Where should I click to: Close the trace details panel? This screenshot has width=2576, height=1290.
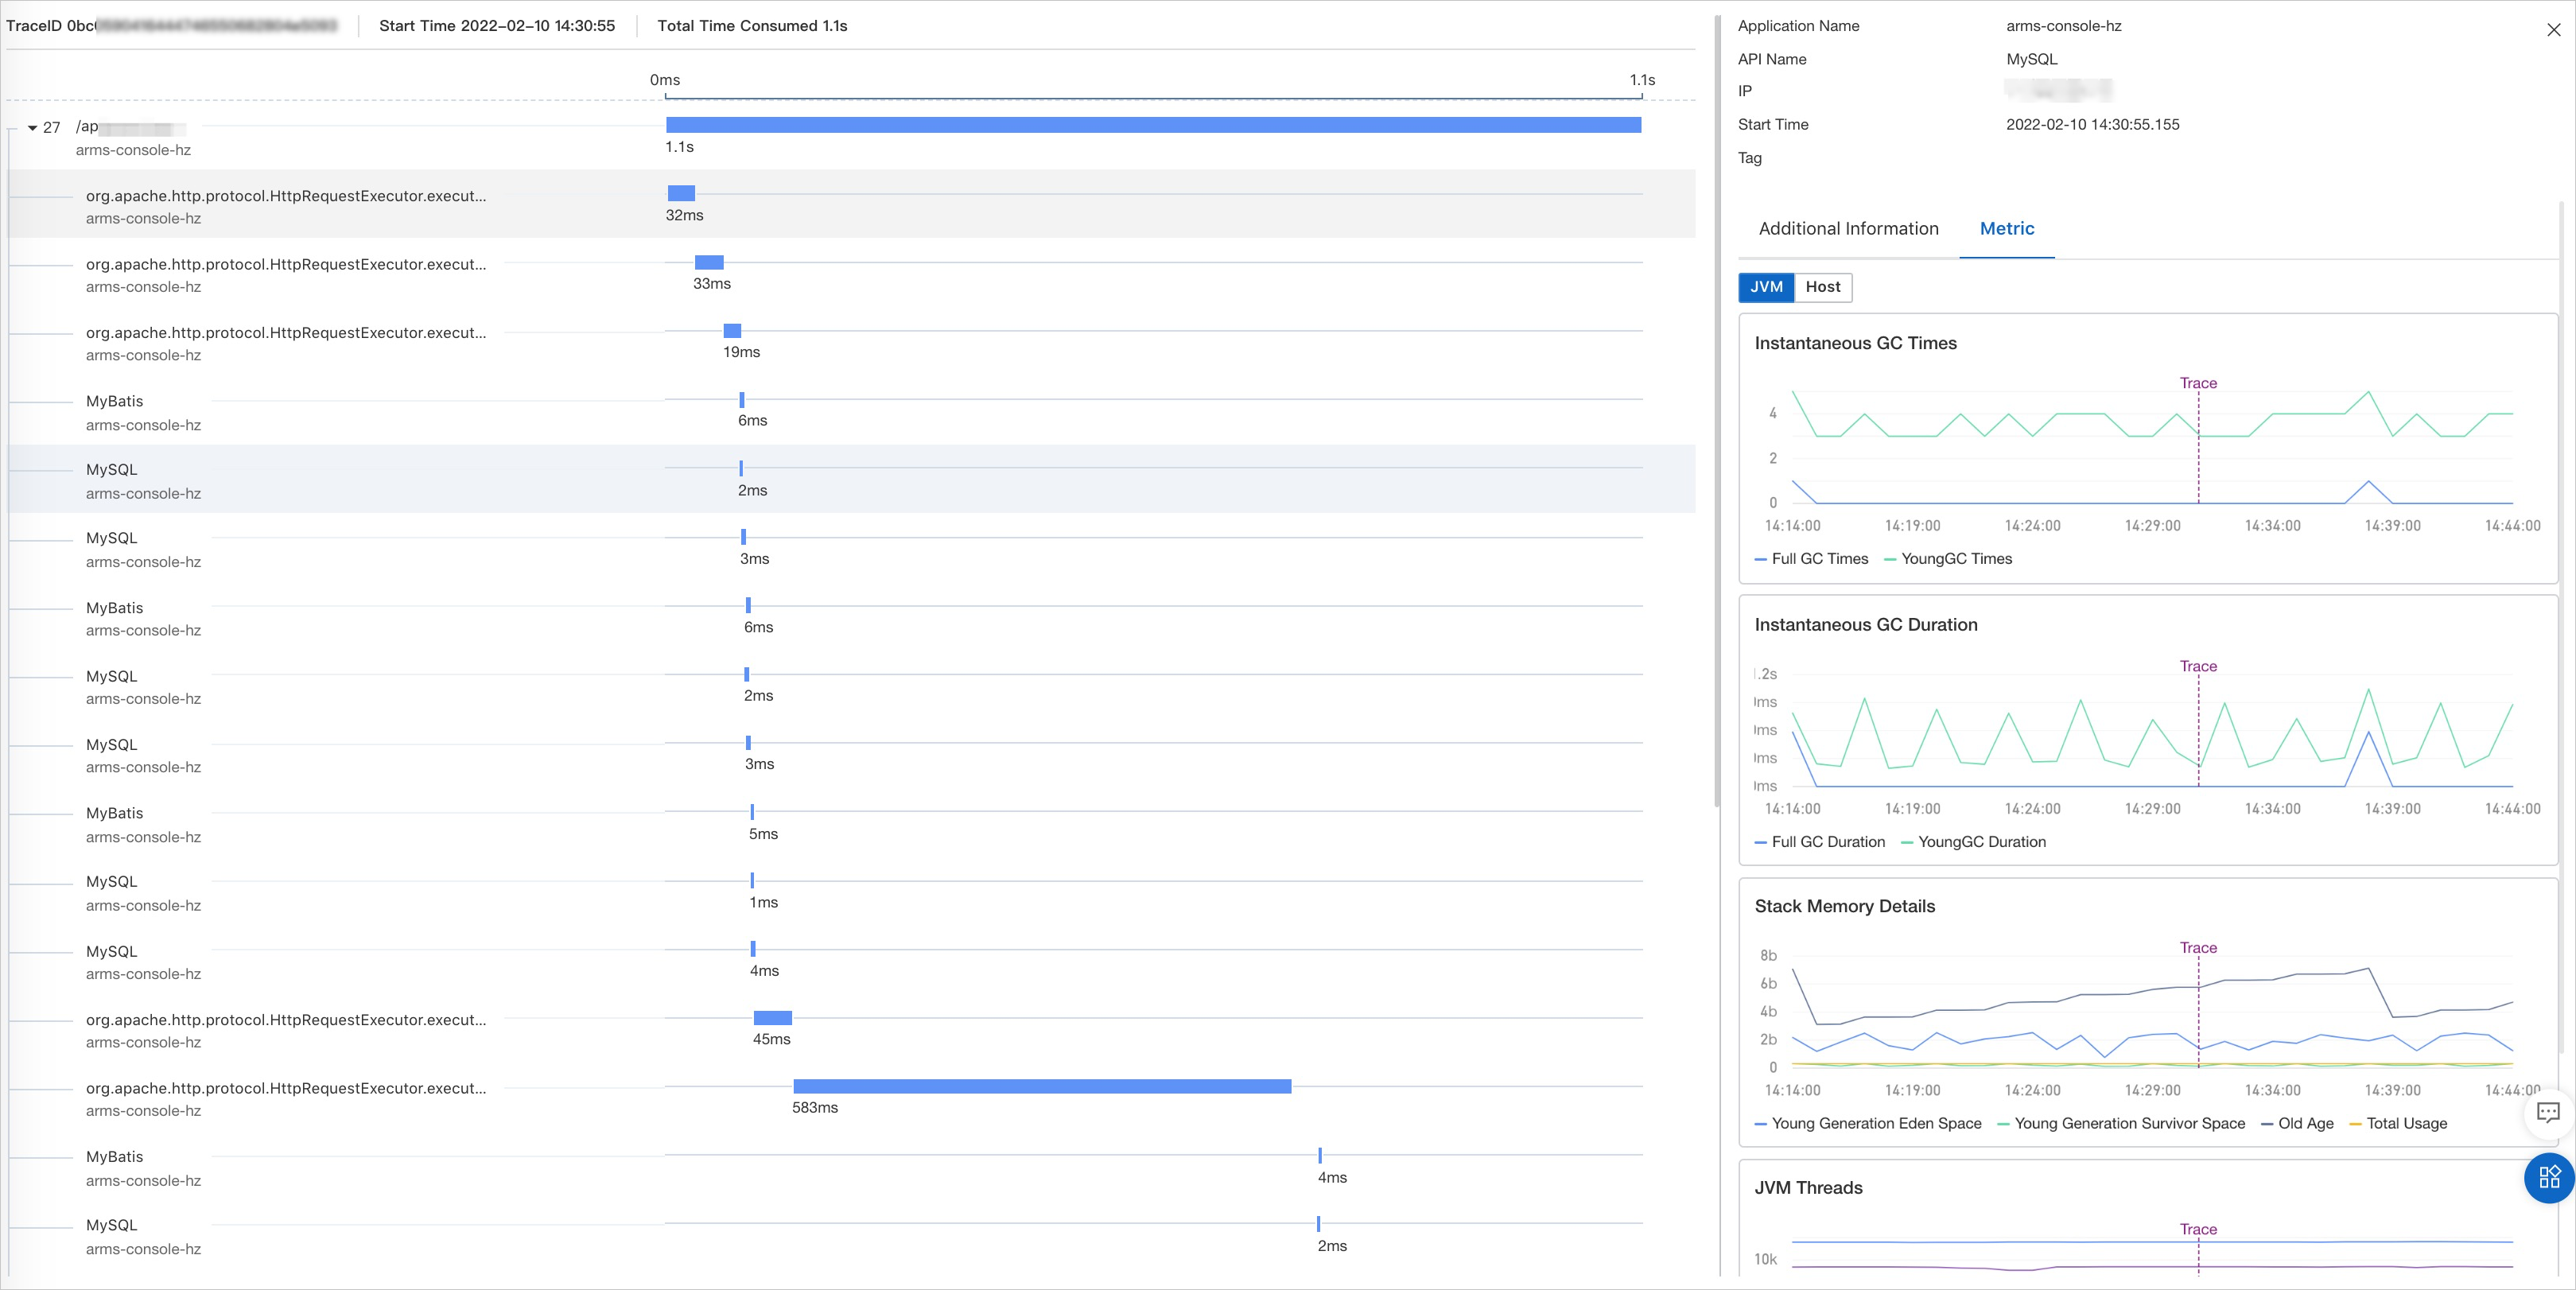2555,29
